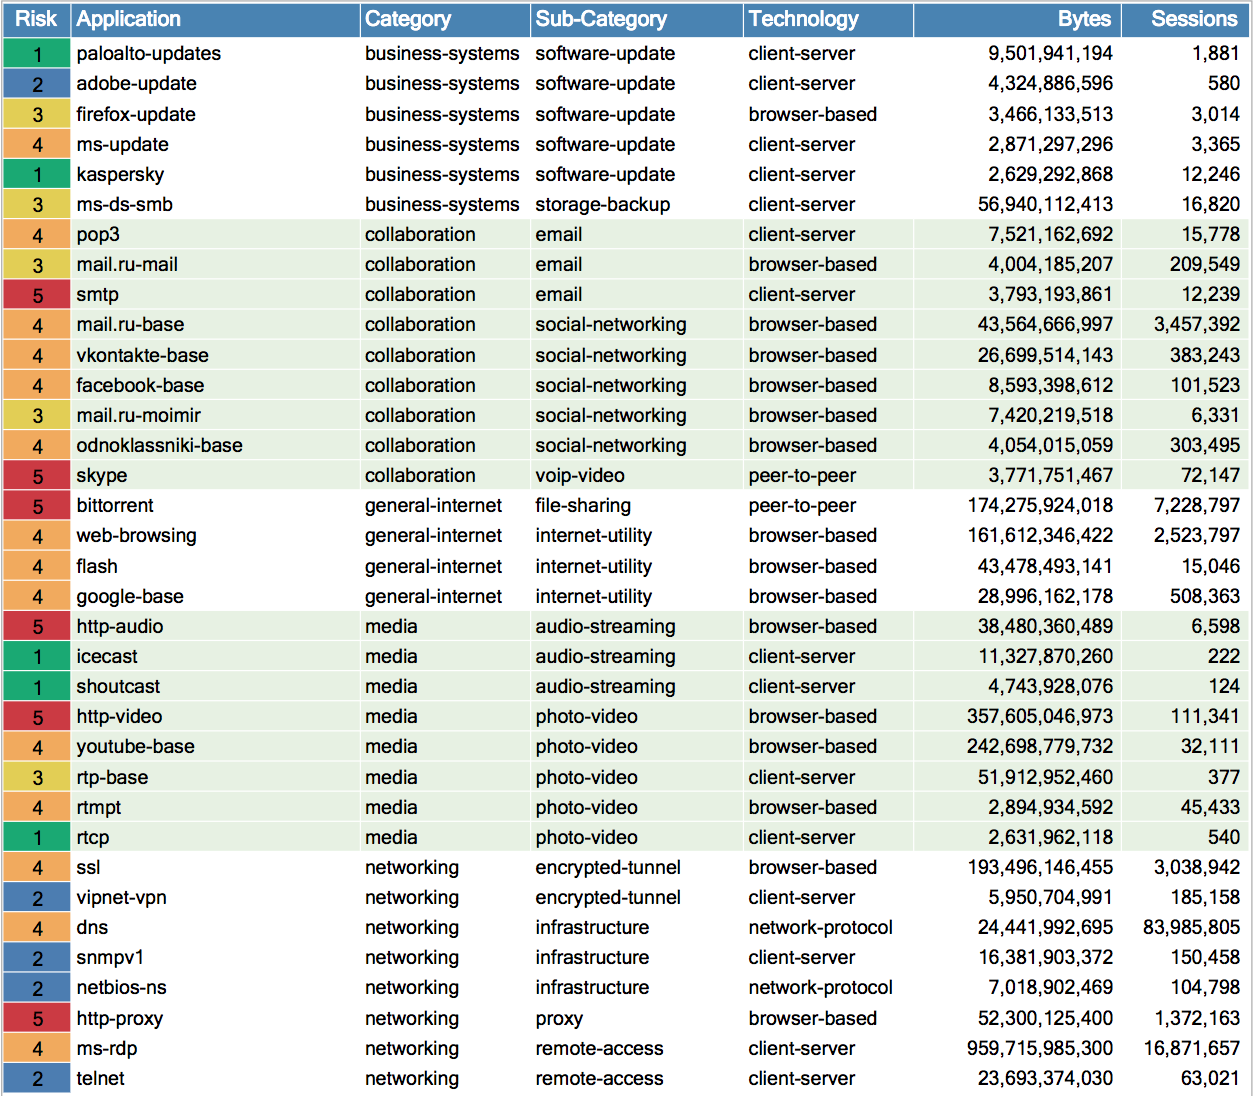Select the bittorrent application name

tap(115, 505)
